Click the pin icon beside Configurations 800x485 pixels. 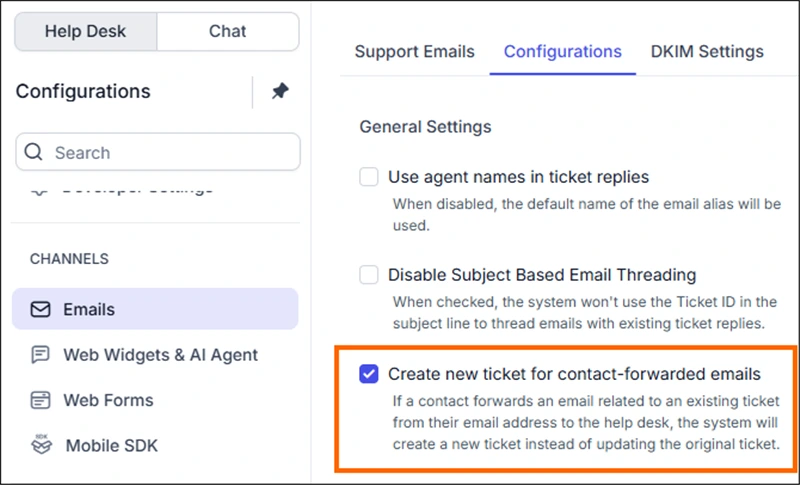pos(280,91)
